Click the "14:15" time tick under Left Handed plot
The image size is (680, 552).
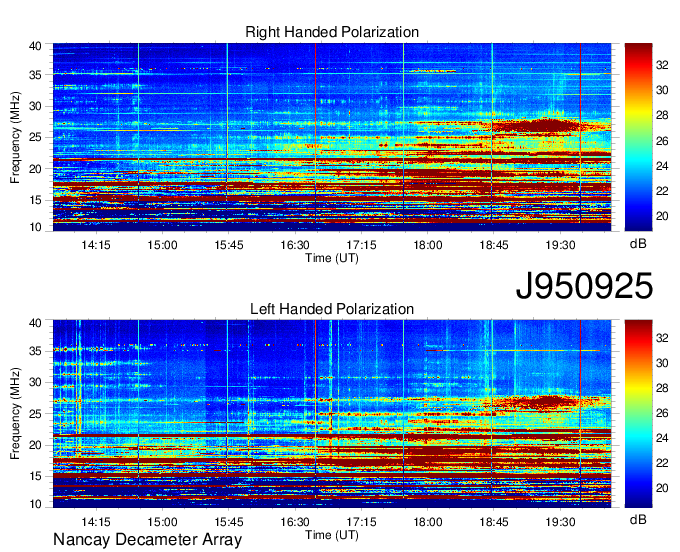(x=96, y=522)
